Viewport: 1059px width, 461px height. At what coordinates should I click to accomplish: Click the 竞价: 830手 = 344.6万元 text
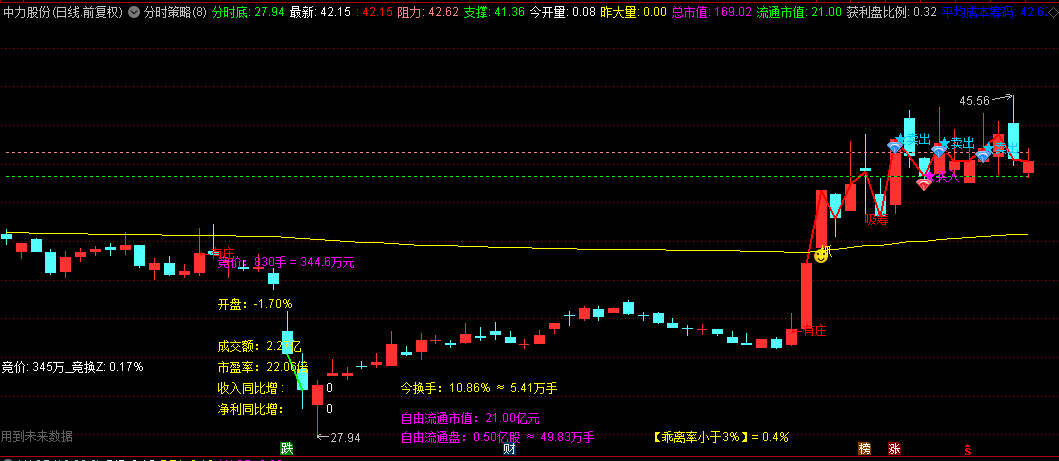pyautogui.click(x=286, y=263)
